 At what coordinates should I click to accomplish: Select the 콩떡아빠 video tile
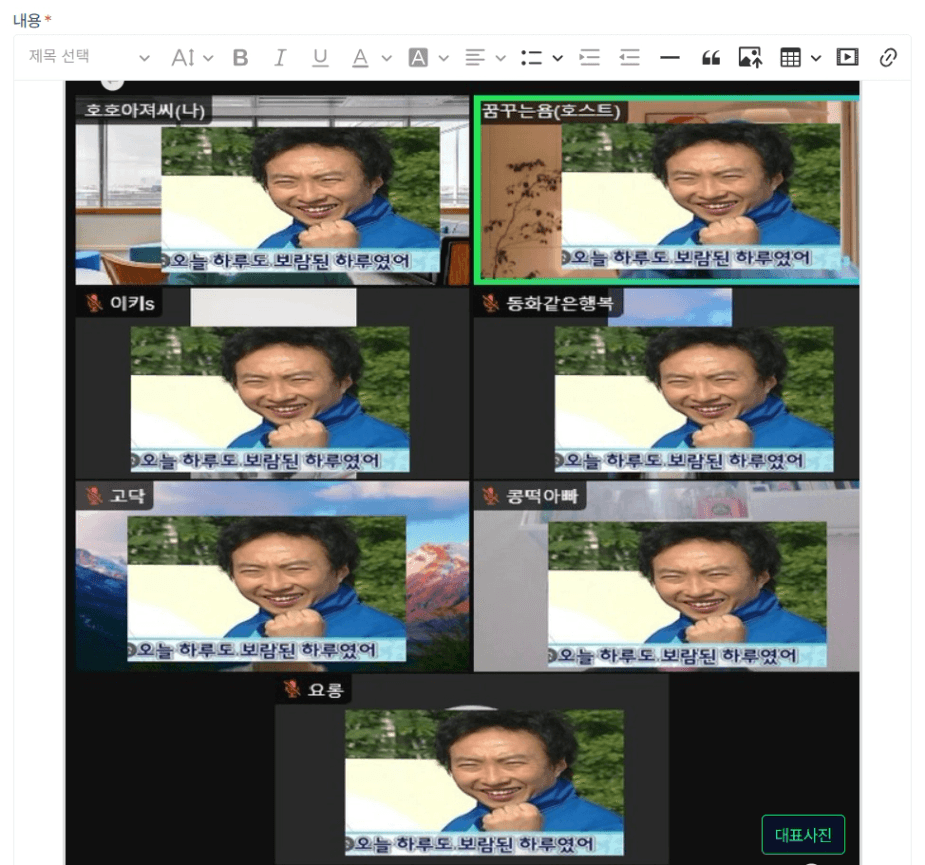tap(667, 576)
